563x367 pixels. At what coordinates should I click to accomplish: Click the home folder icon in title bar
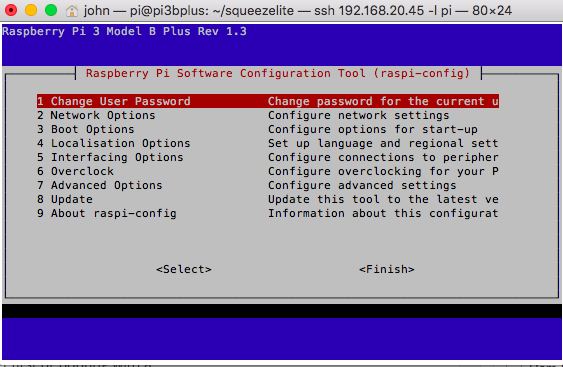(72, 11)
